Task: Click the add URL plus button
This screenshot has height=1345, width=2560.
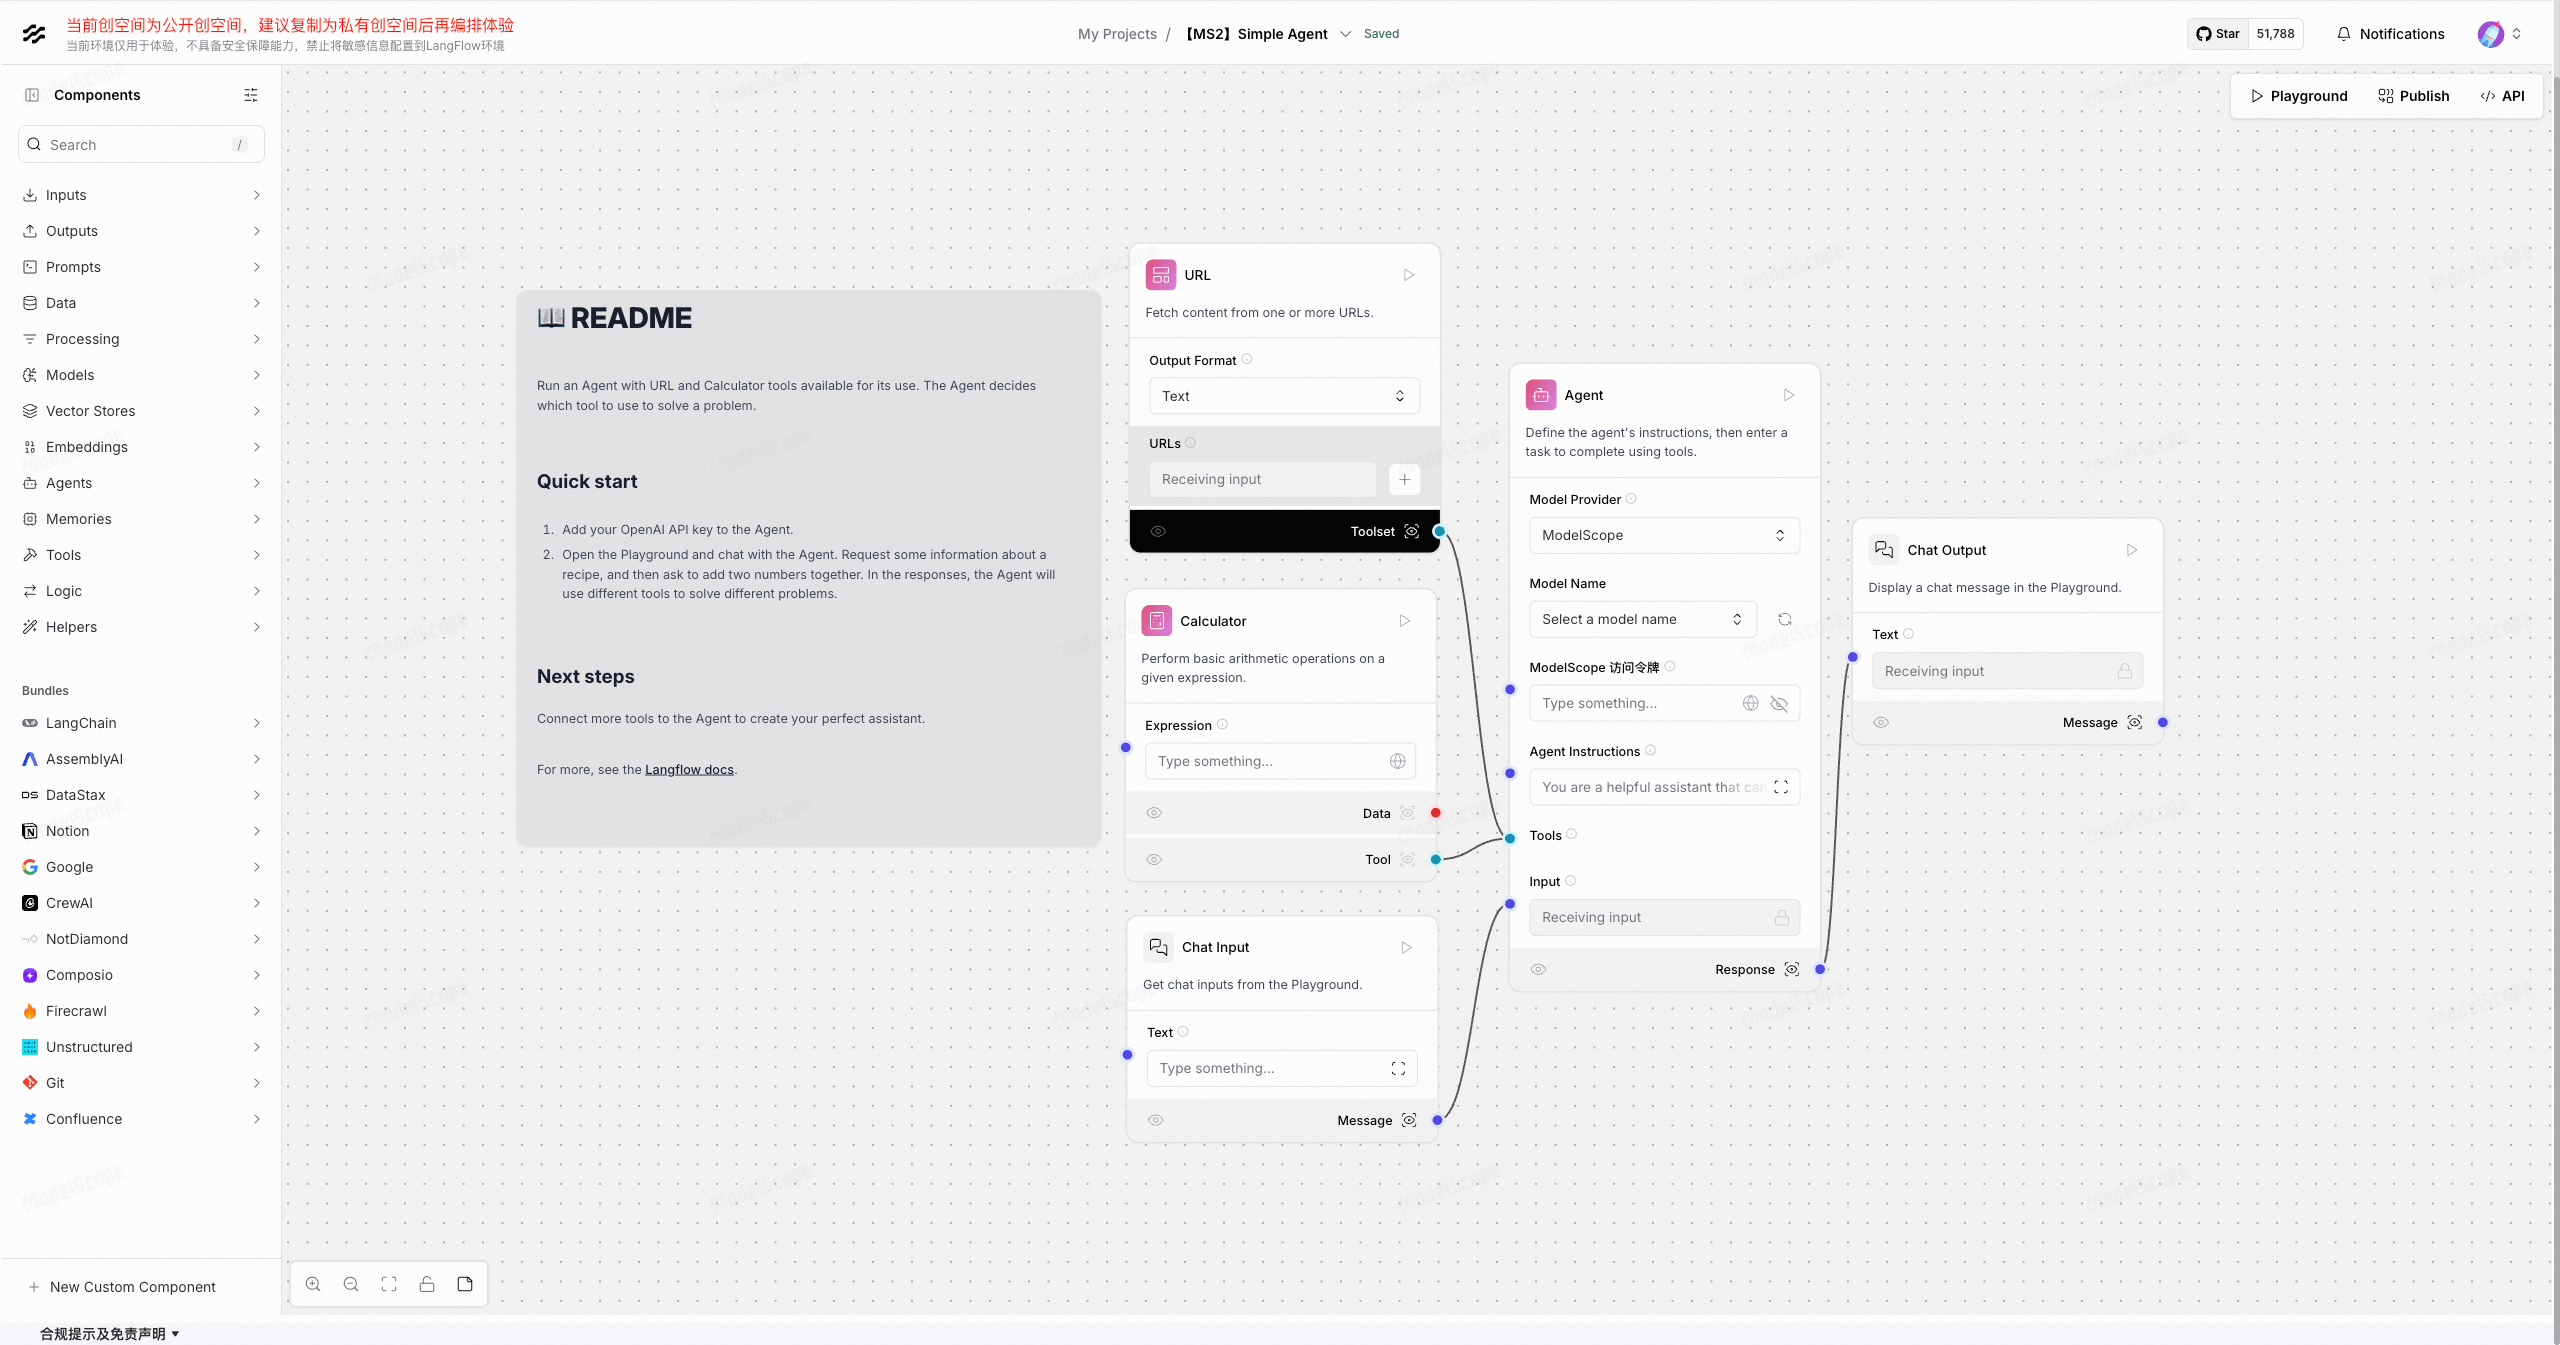Action: click(x=1404, y=479)
